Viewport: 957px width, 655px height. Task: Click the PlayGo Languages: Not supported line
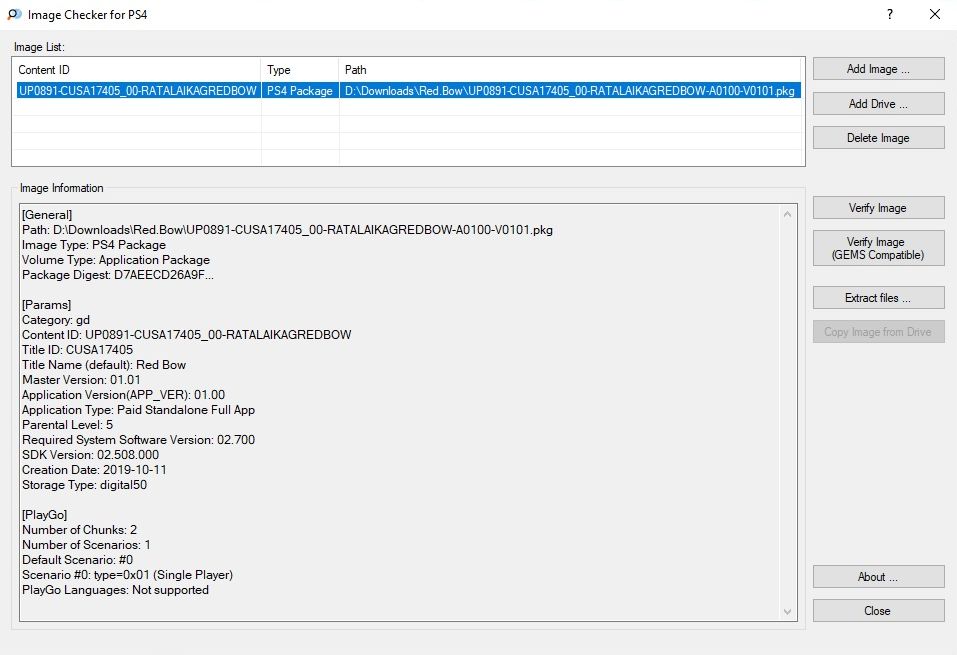click(115, 590)
